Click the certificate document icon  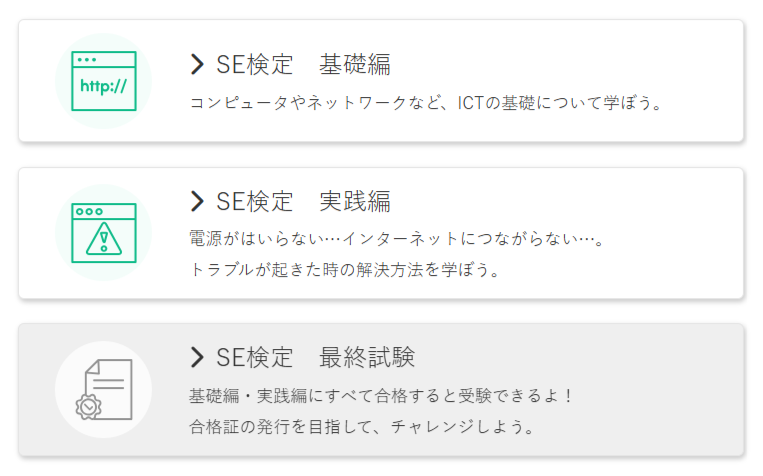[x=104, y=389]
